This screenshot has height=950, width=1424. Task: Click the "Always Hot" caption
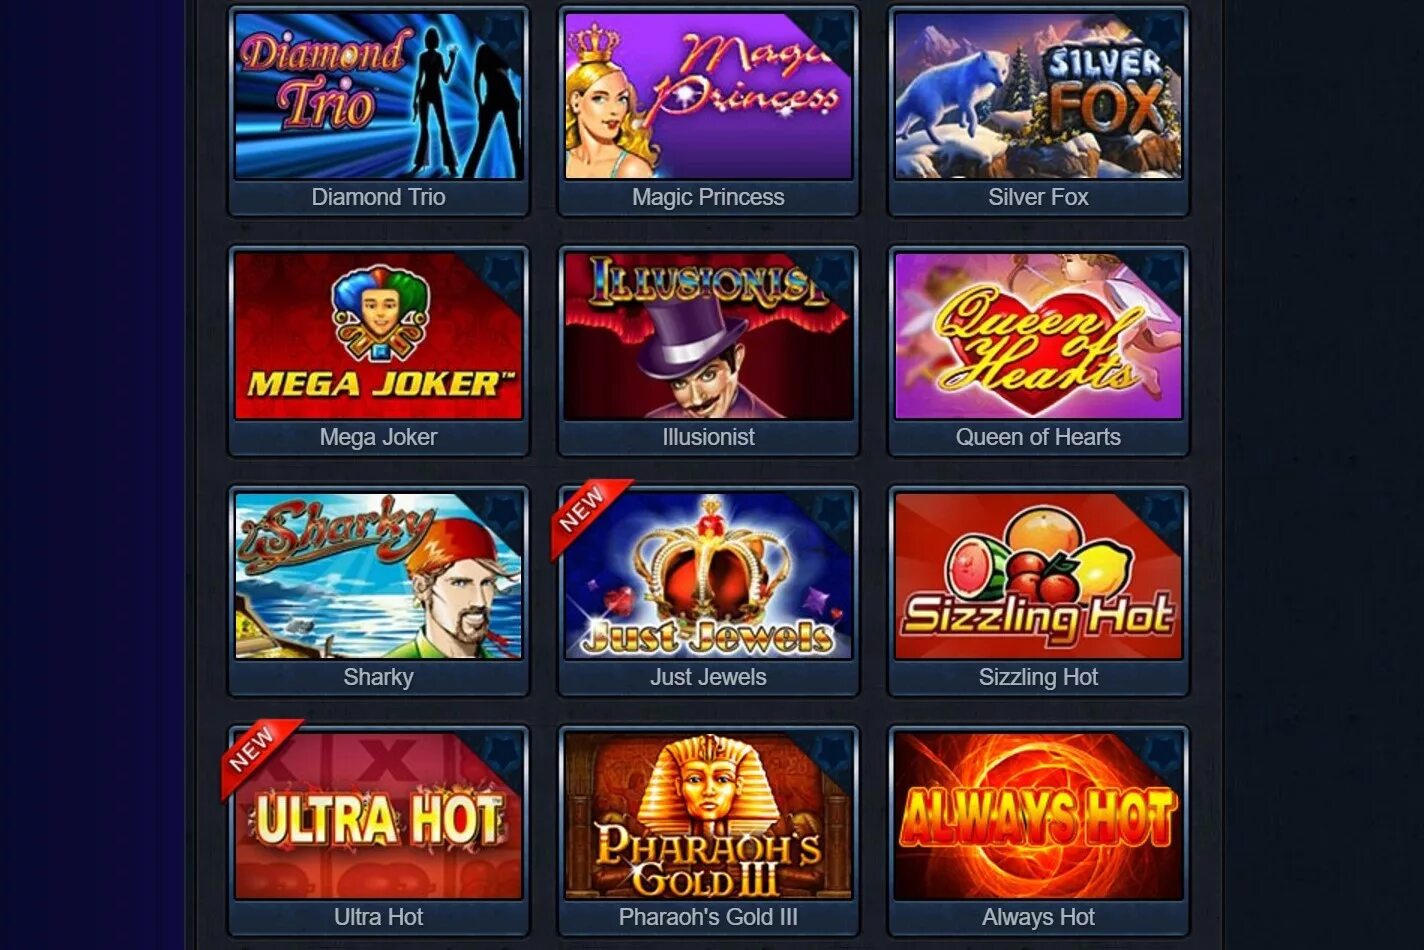[1038, 917]
